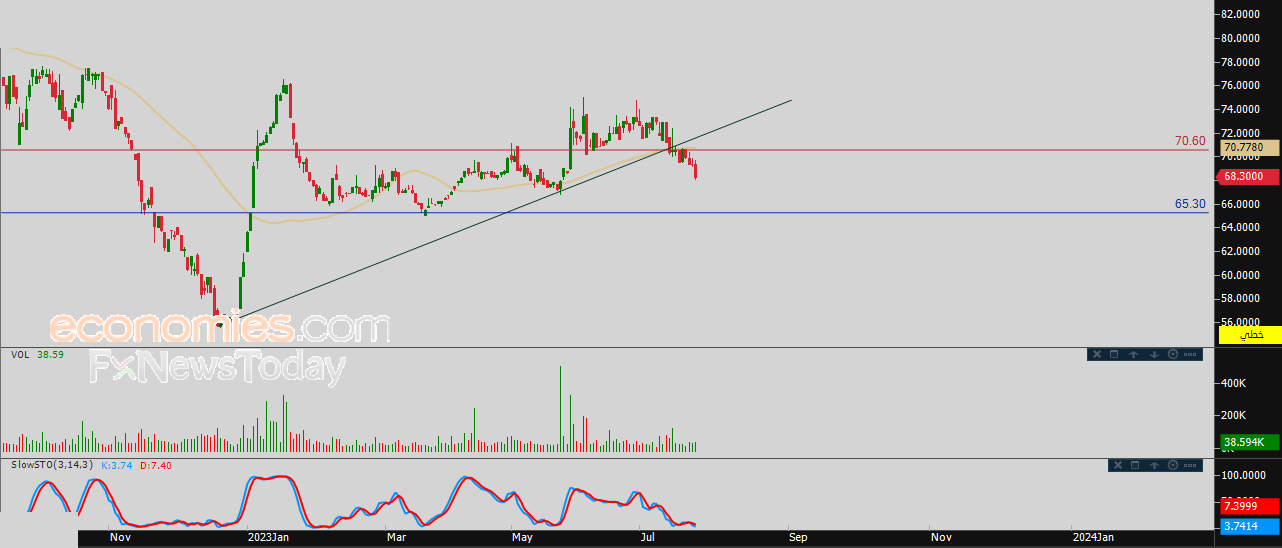
Task: Maximize the VOL indicator pane
Action: click(1114, 354)
